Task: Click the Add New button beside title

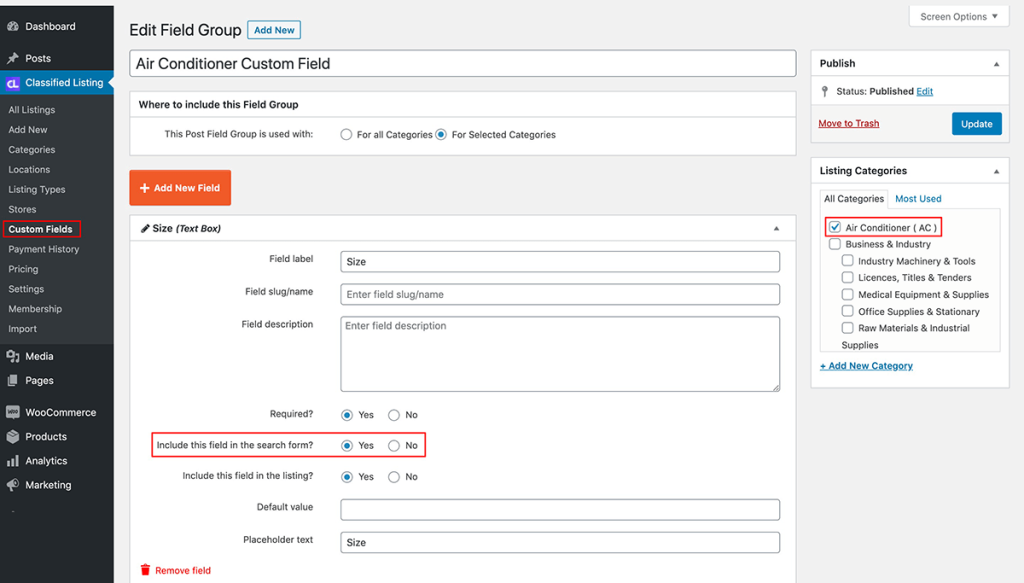Action: point(274,30)
